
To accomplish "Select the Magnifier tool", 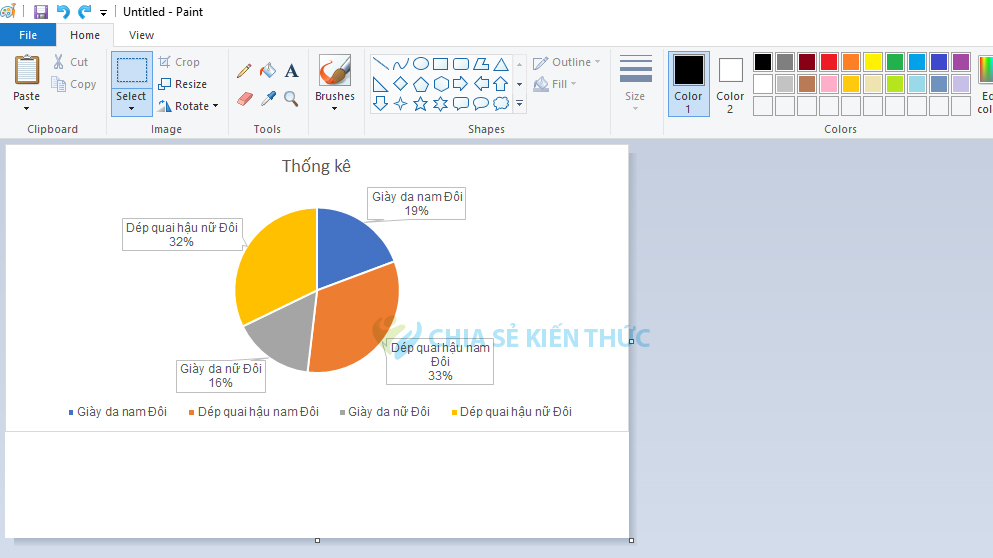I will [x=291, y=98].
